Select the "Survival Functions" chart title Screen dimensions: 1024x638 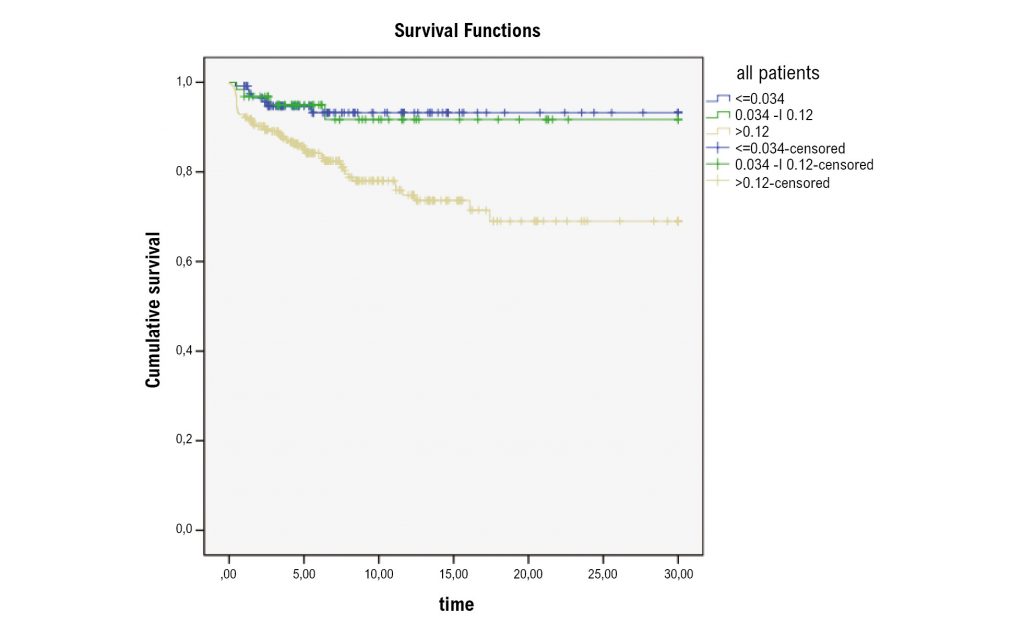[x=467, y=31]
